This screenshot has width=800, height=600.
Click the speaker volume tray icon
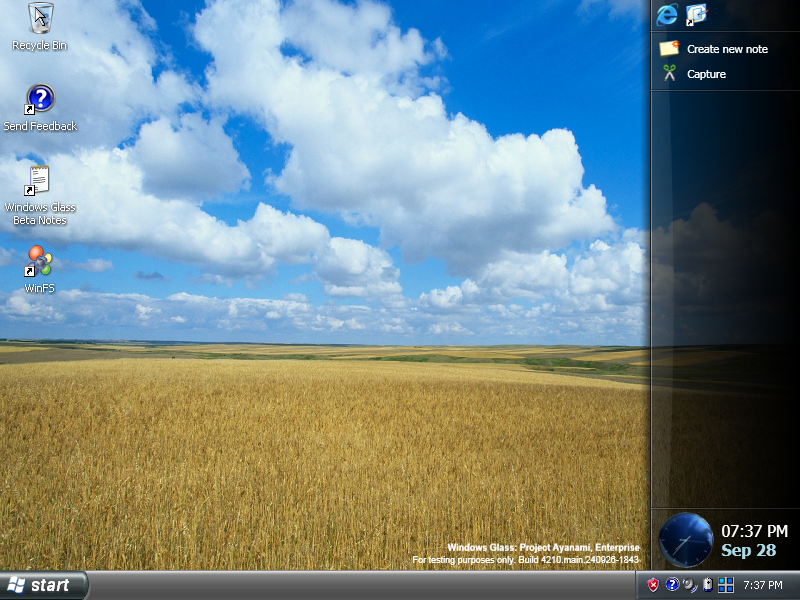[690, 585]
